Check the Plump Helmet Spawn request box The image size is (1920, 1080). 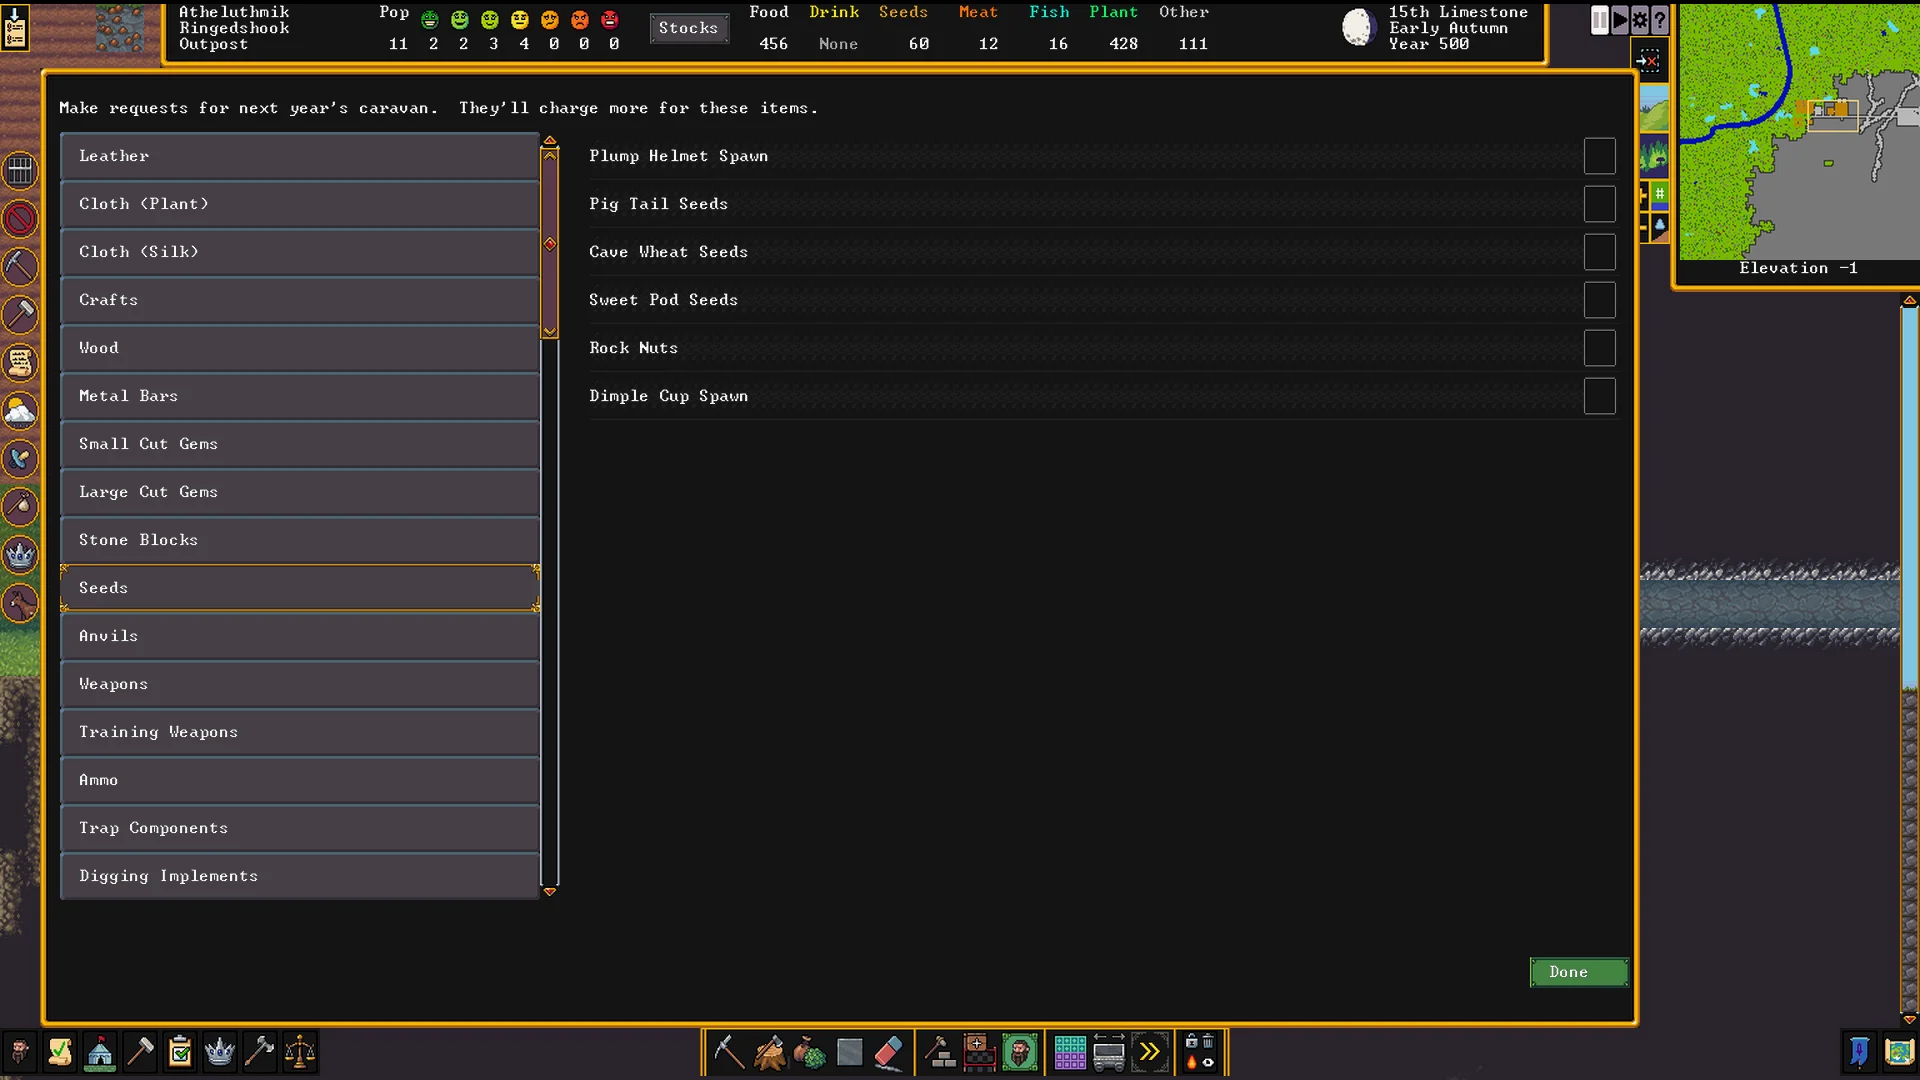click(x=1599, y=156)
